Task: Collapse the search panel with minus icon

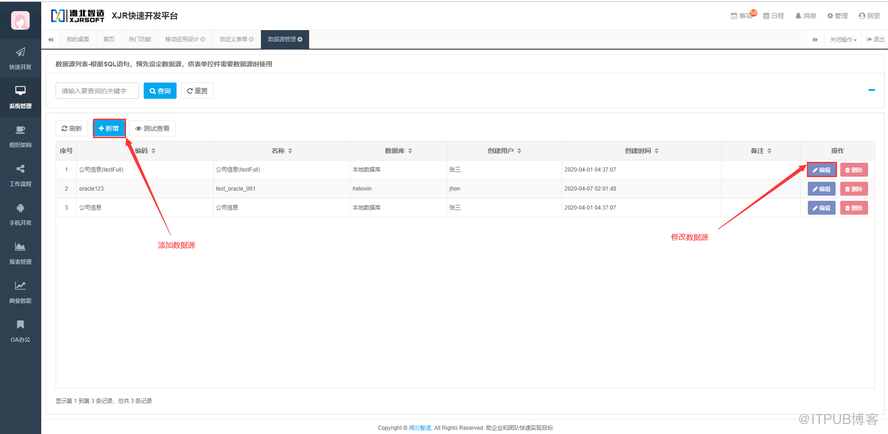Action: click(871, 90)
